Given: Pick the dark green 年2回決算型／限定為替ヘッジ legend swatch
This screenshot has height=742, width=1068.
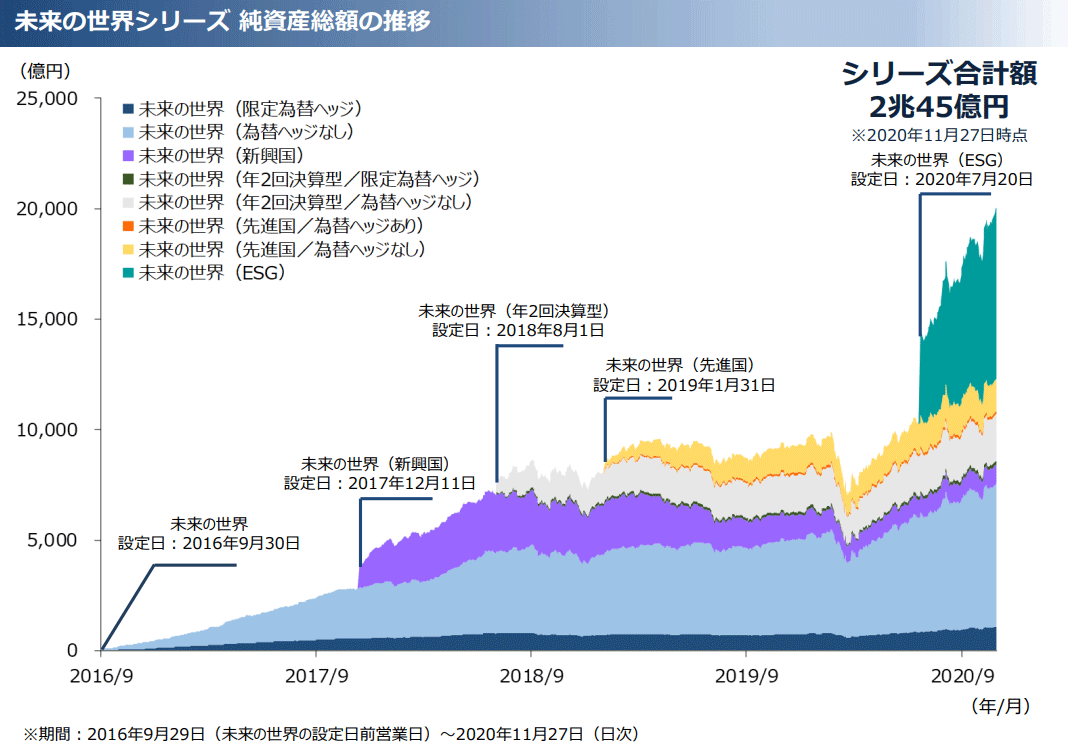Looking at the screenshot, I should point(128,179).
